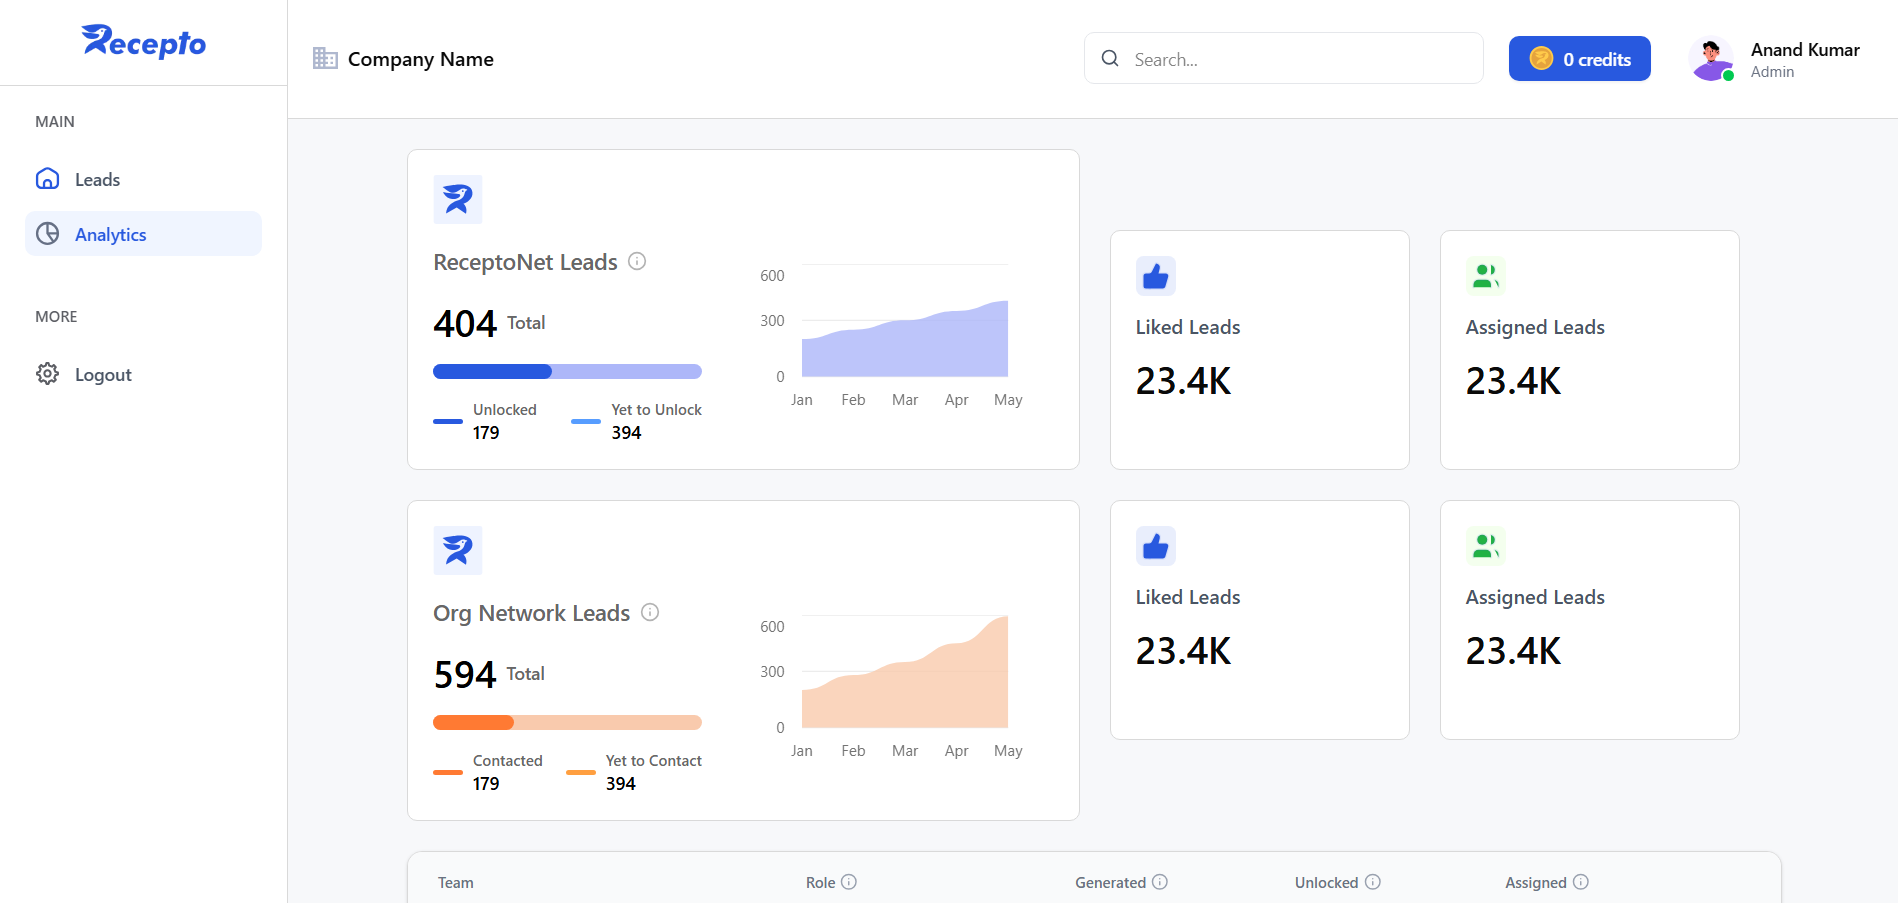The image size is (1898, 903).
Task: Open the Leads section from the sidebar
Action: (96, 179)
